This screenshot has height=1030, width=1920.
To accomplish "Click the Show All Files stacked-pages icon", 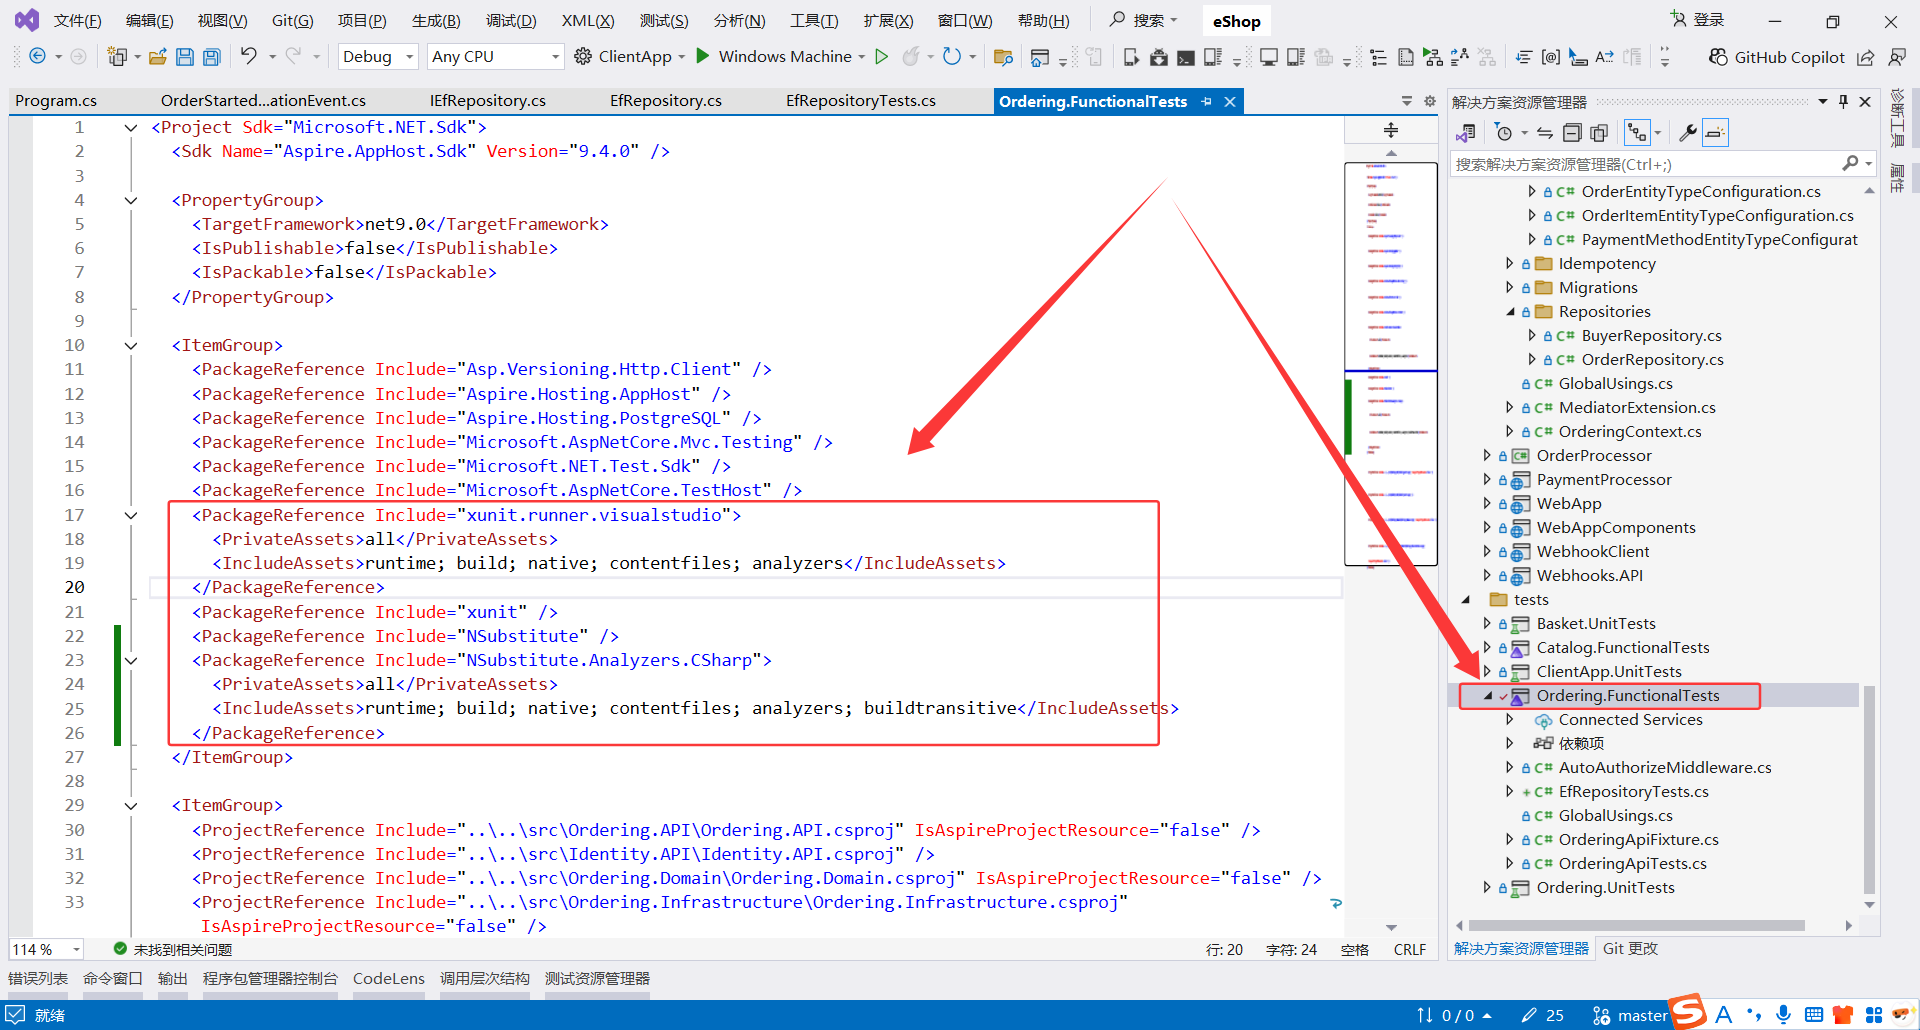I will [x=1599, y=133].
